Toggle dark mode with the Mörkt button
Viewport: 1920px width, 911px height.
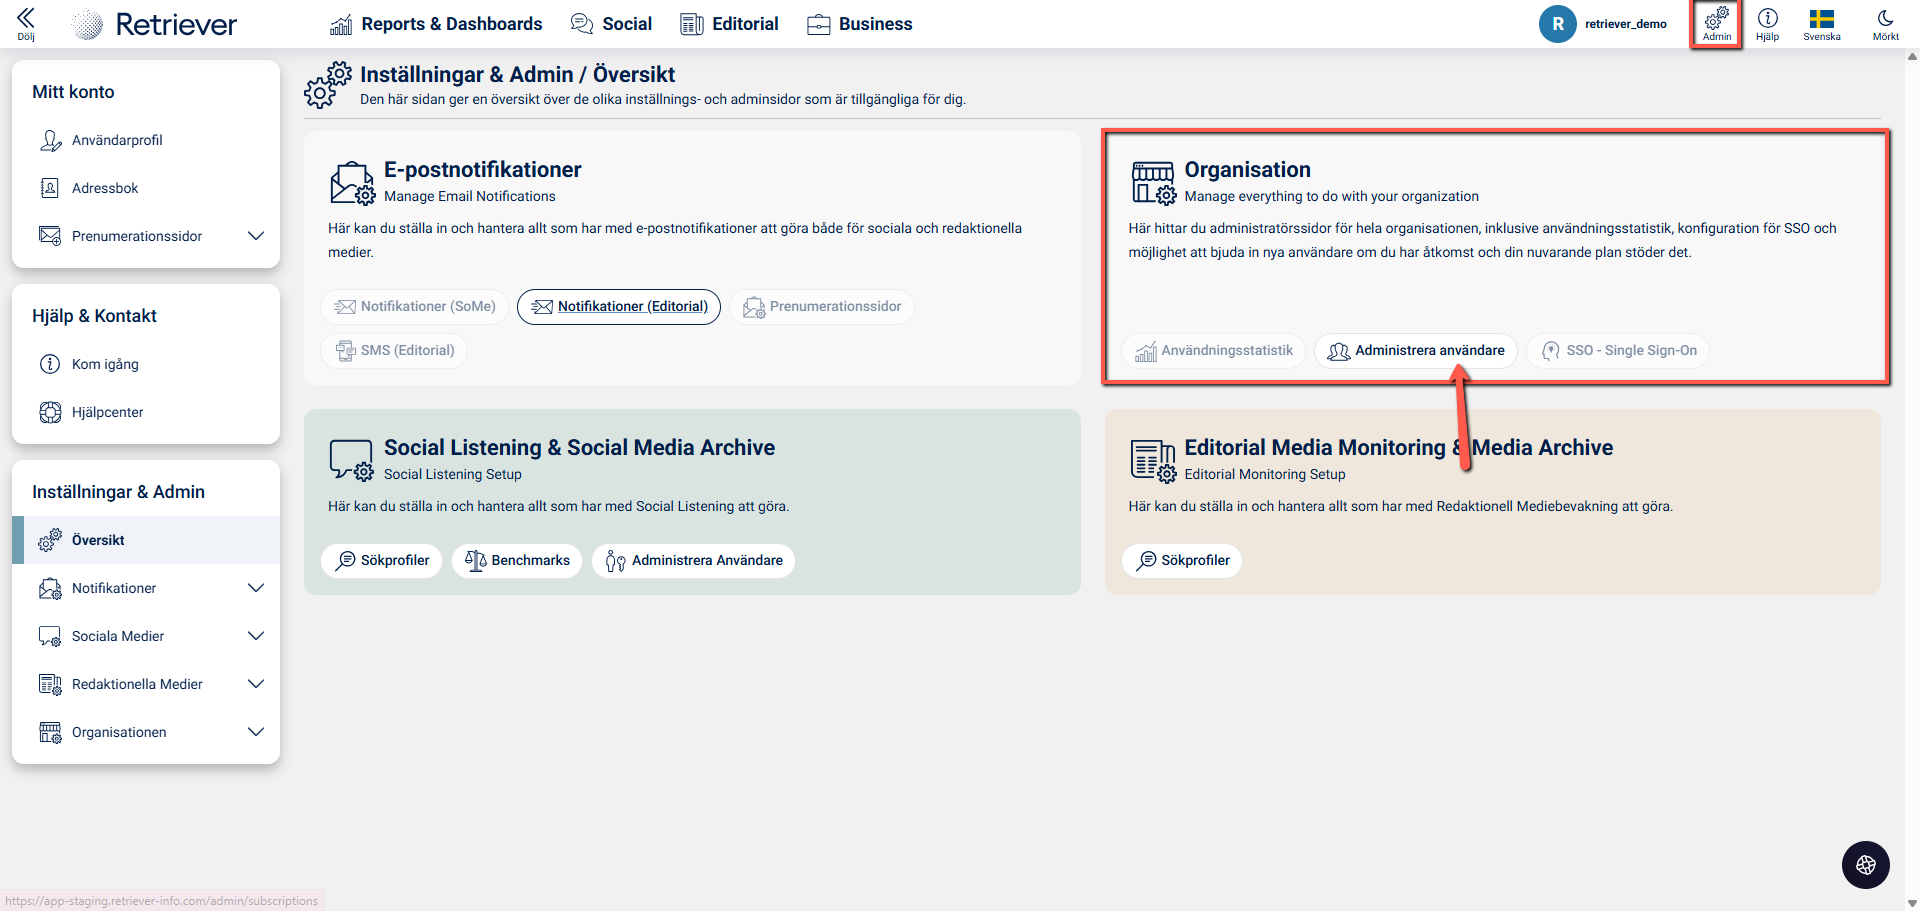pos(1885,23)
